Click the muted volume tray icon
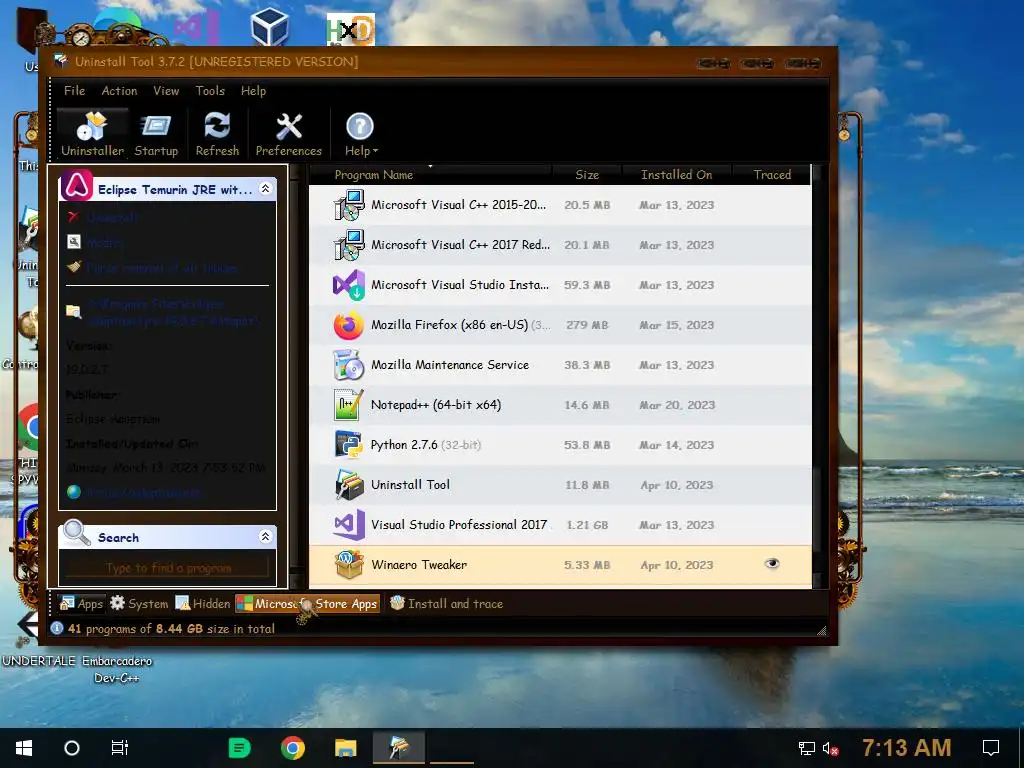This screenshot has height=768, width=1024. [x=830, y=748]
